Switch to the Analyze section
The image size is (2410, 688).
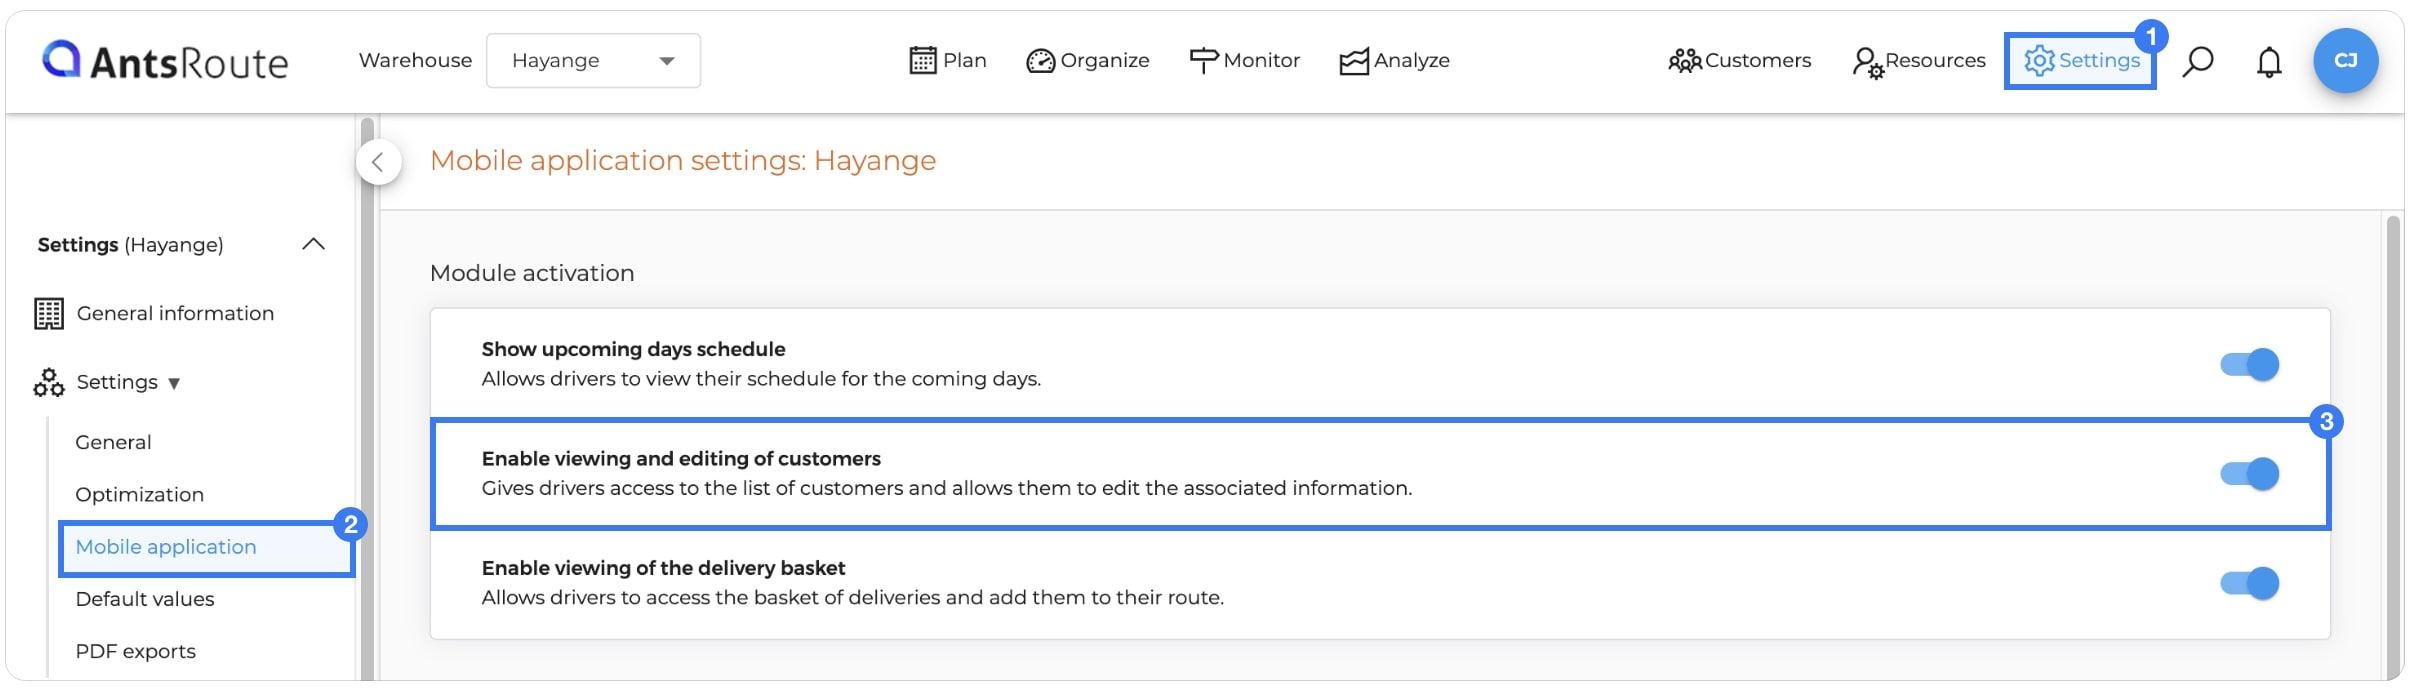pos(1394,61)
